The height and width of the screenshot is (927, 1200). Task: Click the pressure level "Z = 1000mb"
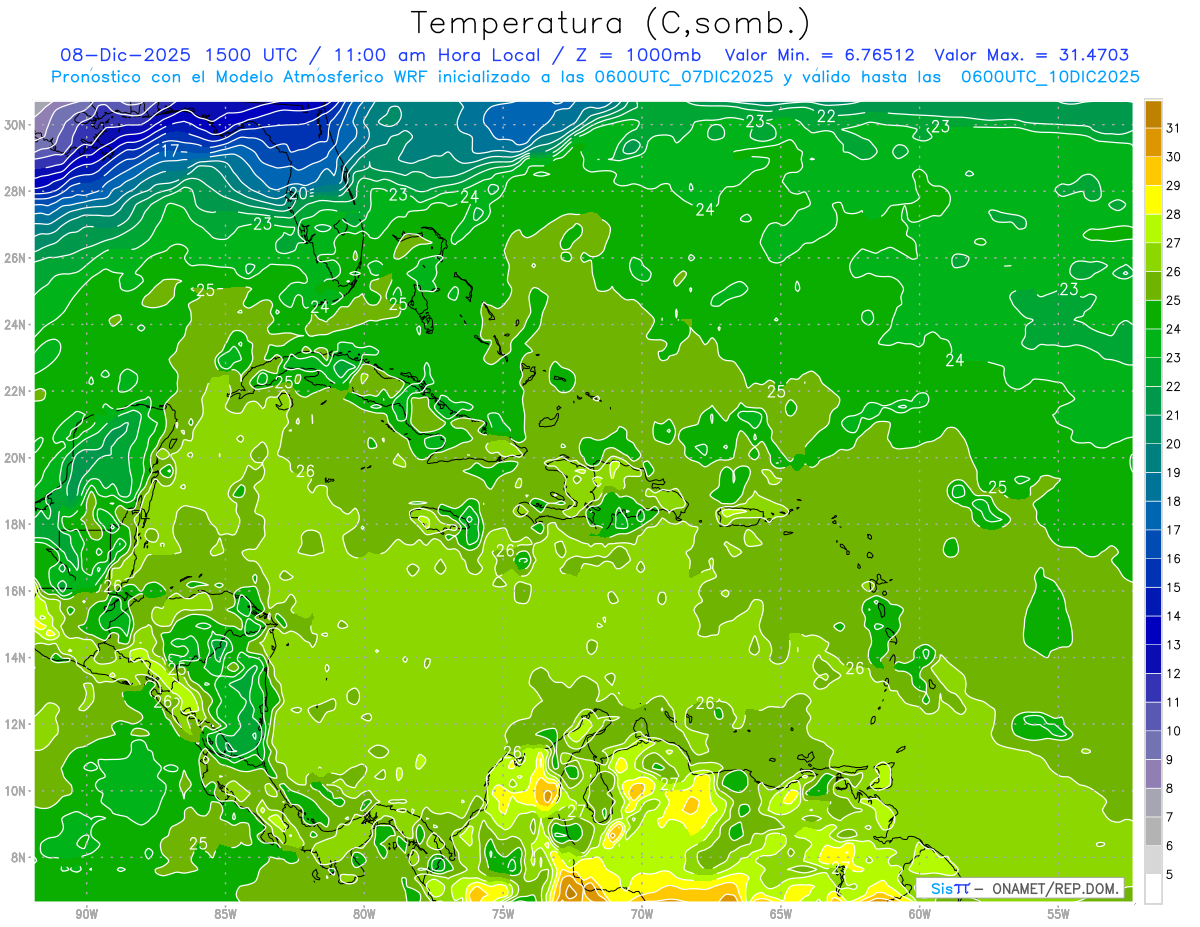(638, 55)
